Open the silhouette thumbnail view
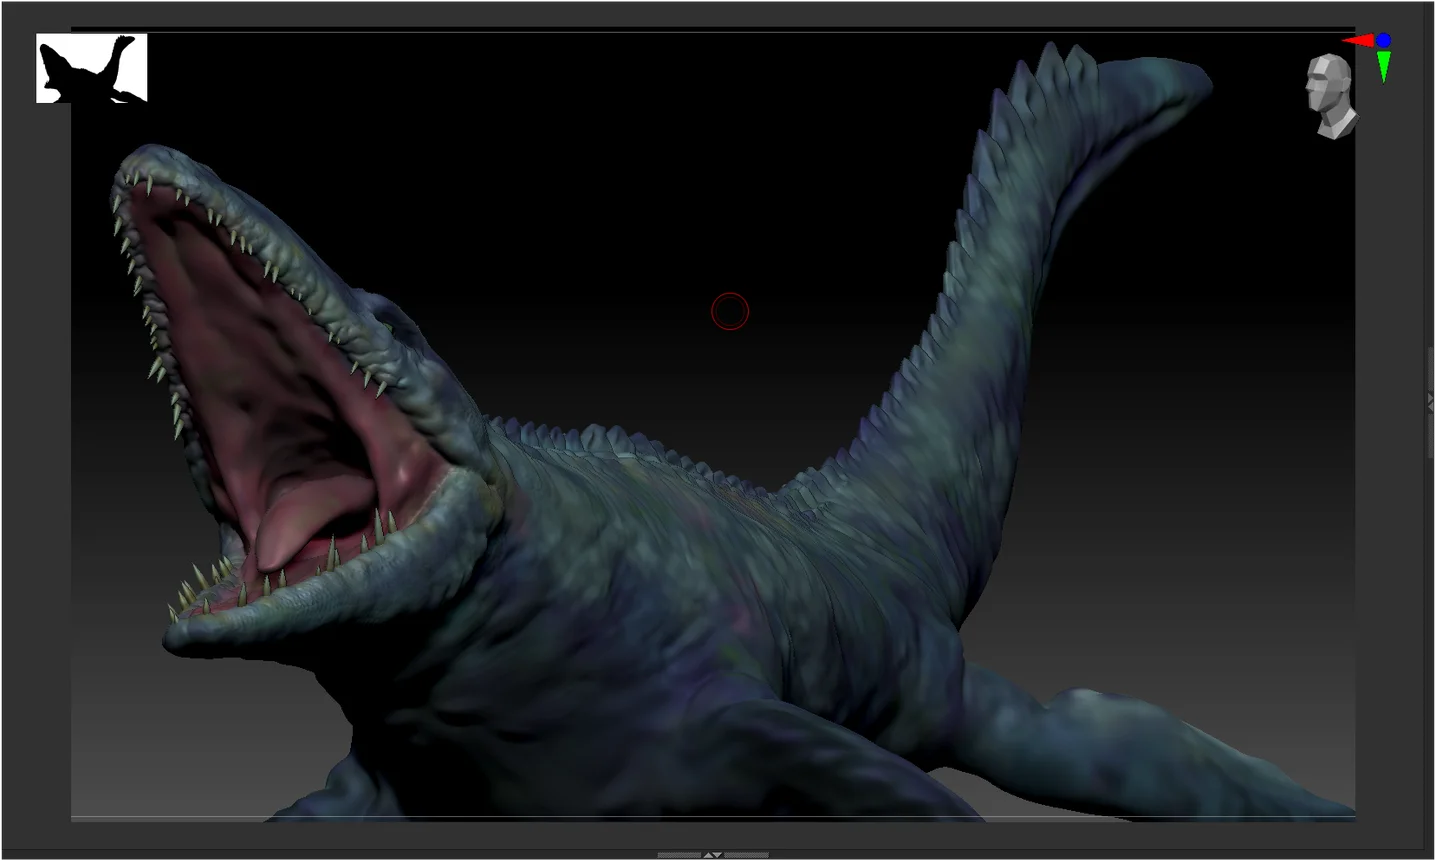The image size is (1436, 861). click(92, 68)
